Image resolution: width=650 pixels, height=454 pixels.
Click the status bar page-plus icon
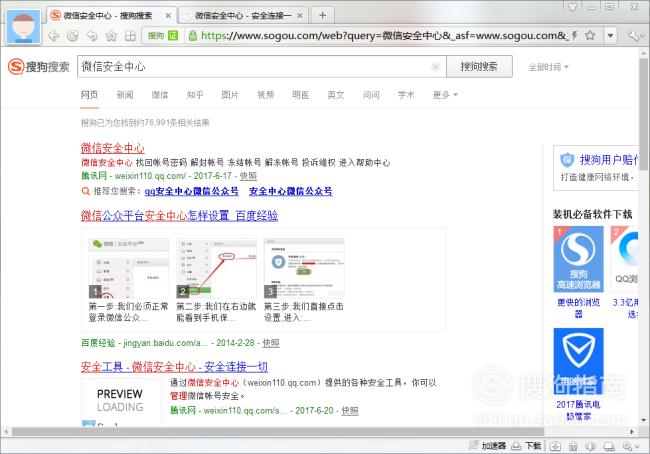(555, 446)
